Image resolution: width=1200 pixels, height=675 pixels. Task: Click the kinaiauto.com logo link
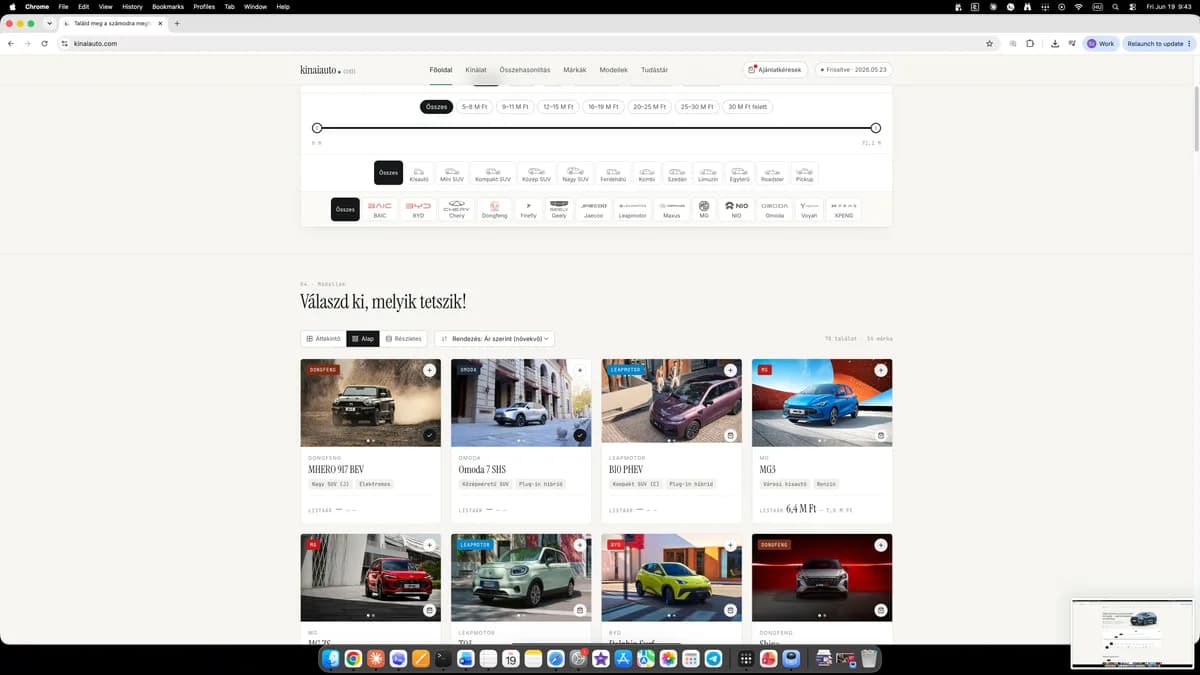click(x=327, y=70)
